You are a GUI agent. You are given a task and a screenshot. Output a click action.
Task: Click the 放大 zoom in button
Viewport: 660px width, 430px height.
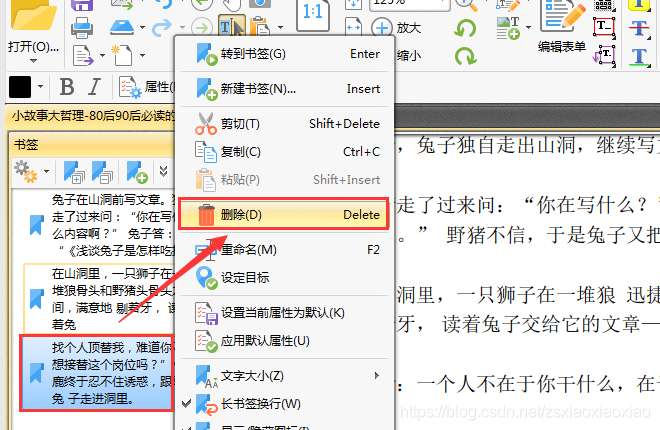coord(397,28)
